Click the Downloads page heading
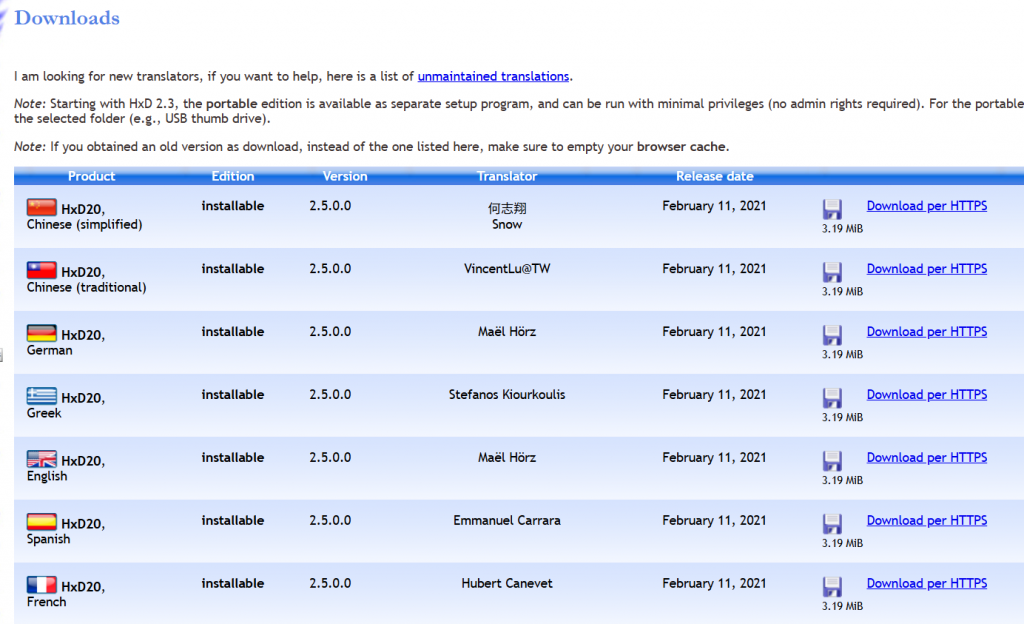The width and height of the screenshot is (1024, 624). [67, 18]
